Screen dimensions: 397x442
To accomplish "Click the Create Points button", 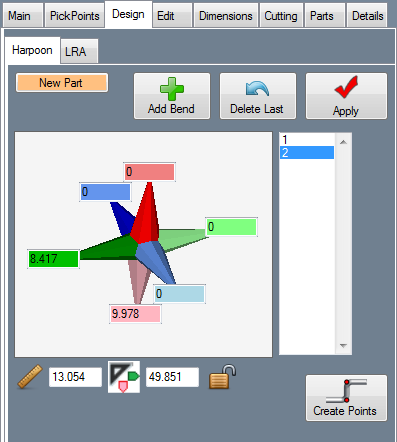I will pyautogui.click(x=346, y=398).
